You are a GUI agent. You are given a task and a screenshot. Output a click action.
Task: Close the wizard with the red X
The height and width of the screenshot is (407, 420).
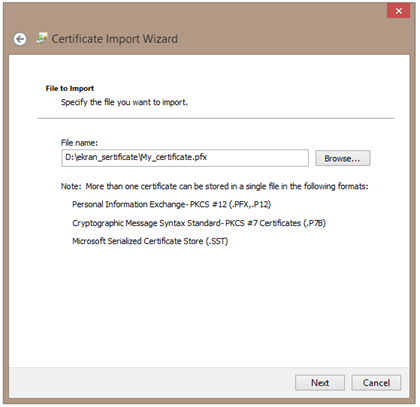(399, 11)
